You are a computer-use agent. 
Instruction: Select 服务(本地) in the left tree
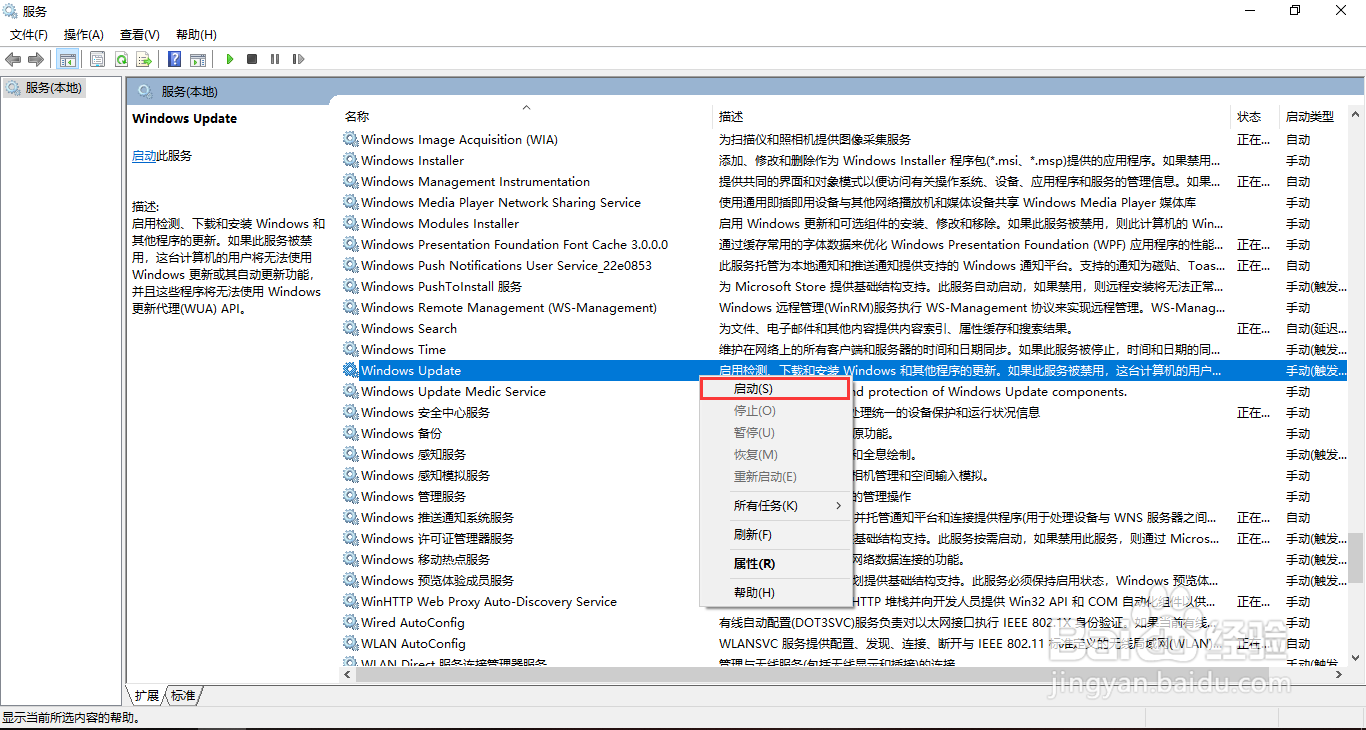[45, 88]
